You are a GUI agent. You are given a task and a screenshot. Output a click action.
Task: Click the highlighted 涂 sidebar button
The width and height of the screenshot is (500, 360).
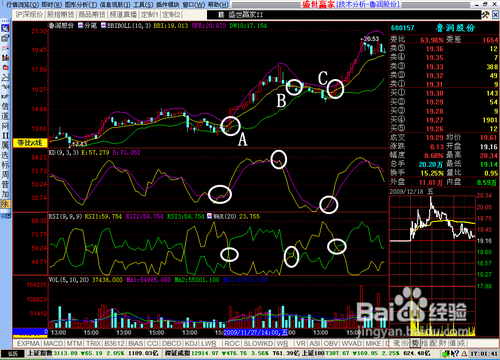tap(5, 204)
